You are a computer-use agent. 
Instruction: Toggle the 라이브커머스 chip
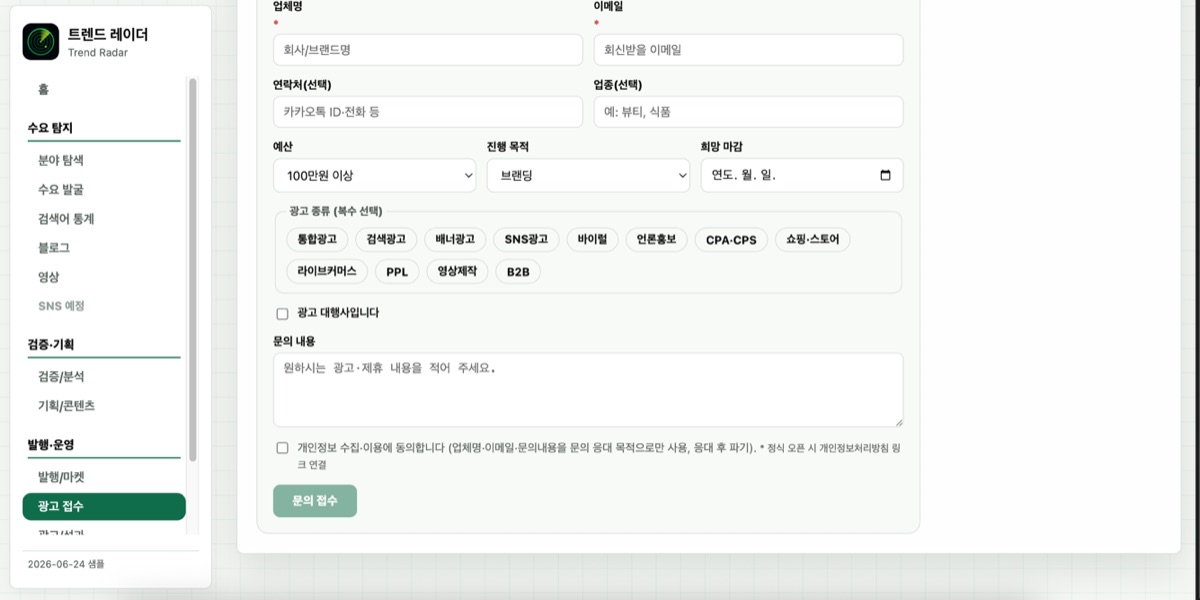[x=326, y=271]
